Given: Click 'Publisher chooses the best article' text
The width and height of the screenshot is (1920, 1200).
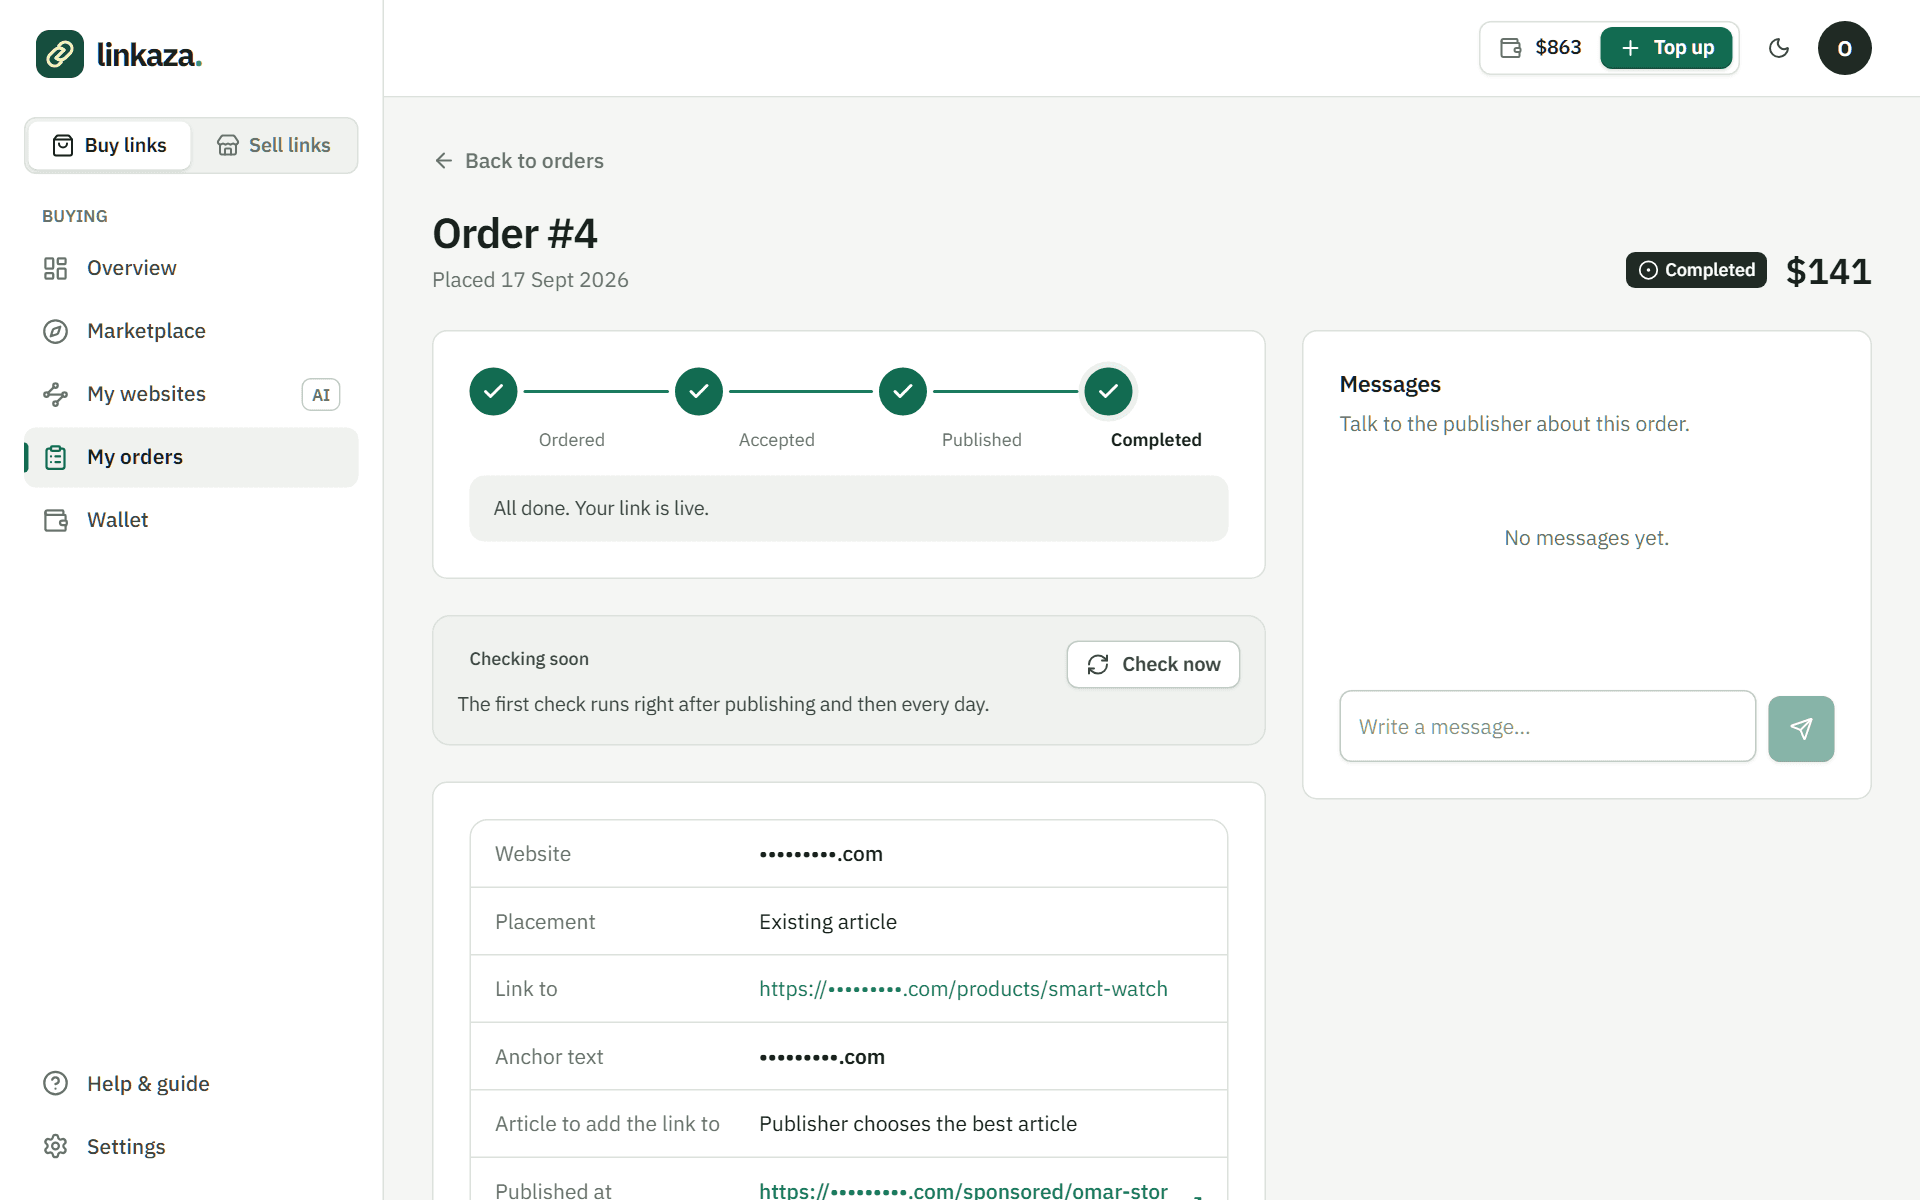Looking at the screenshot, I should [918, 1124].
